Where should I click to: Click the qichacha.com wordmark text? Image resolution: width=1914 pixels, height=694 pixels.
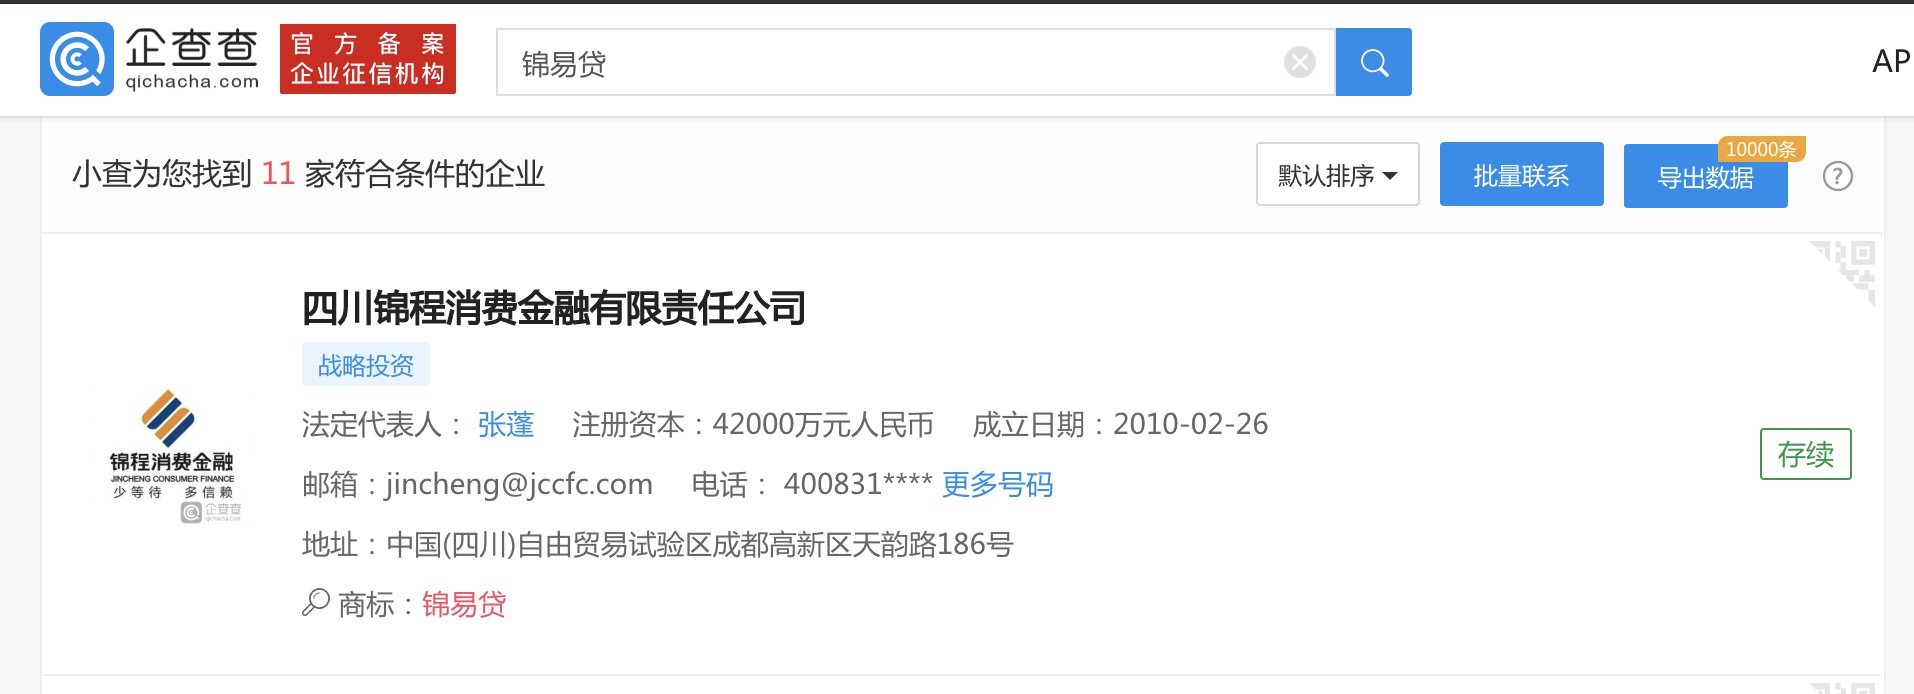(192, 82)
